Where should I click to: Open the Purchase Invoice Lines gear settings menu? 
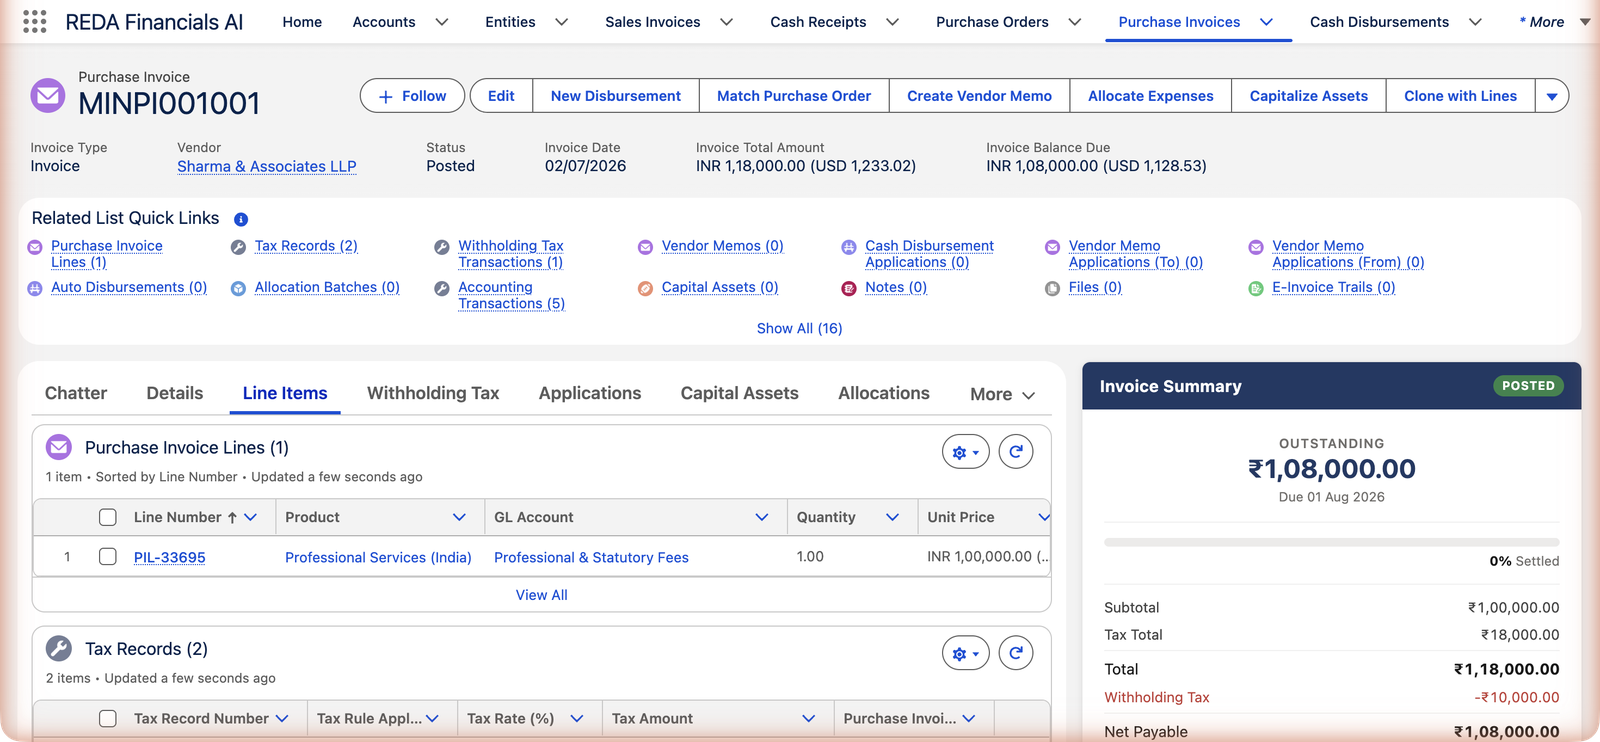click(x=966, y=452)
